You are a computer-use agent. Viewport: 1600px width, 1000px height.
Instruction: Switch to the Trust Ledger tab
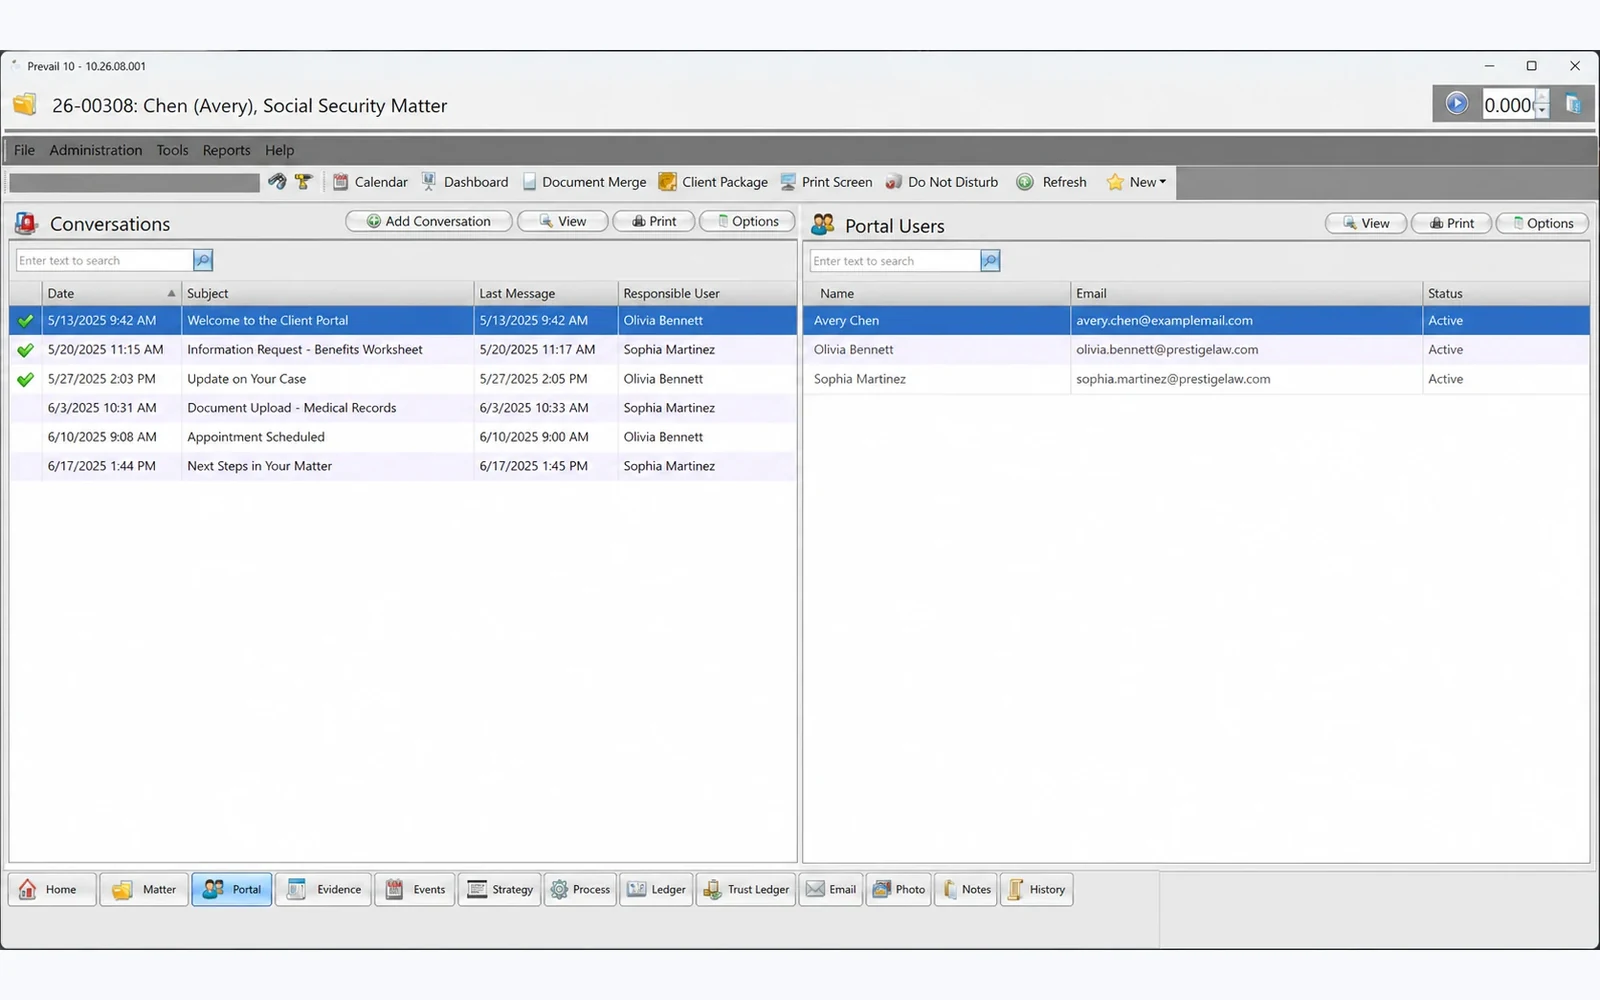[746, 889]
